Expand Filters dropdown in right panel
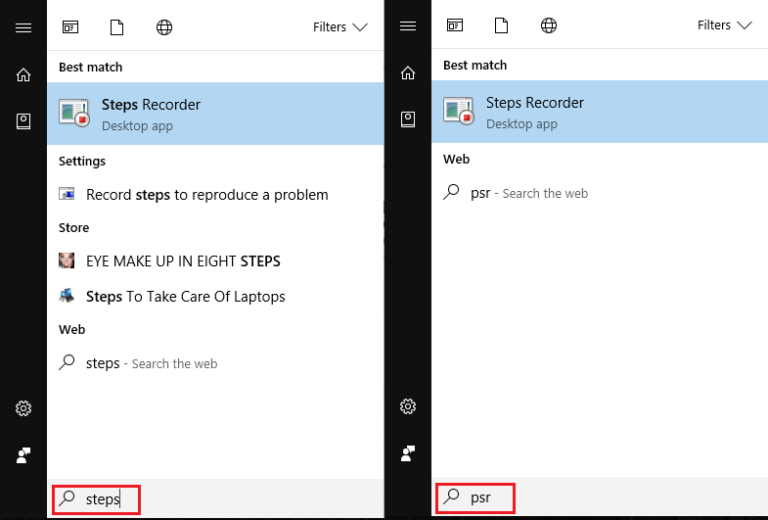This screenshot has width=768, height=520. click(x=724, y=25)
